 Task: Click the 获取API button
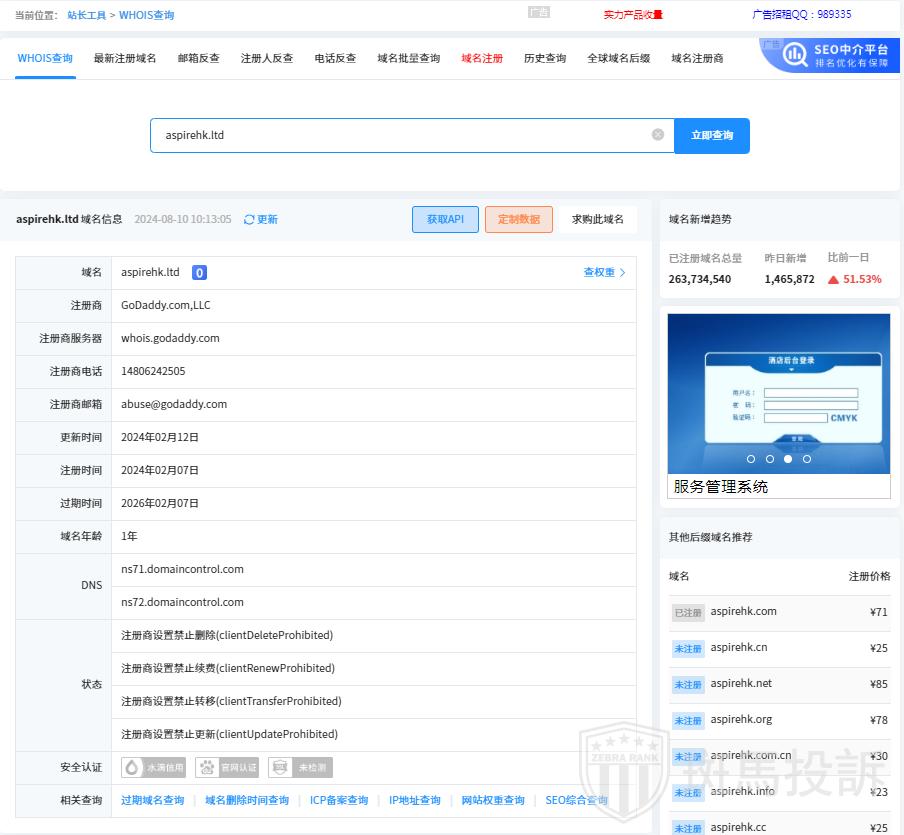tap(445, 220)
